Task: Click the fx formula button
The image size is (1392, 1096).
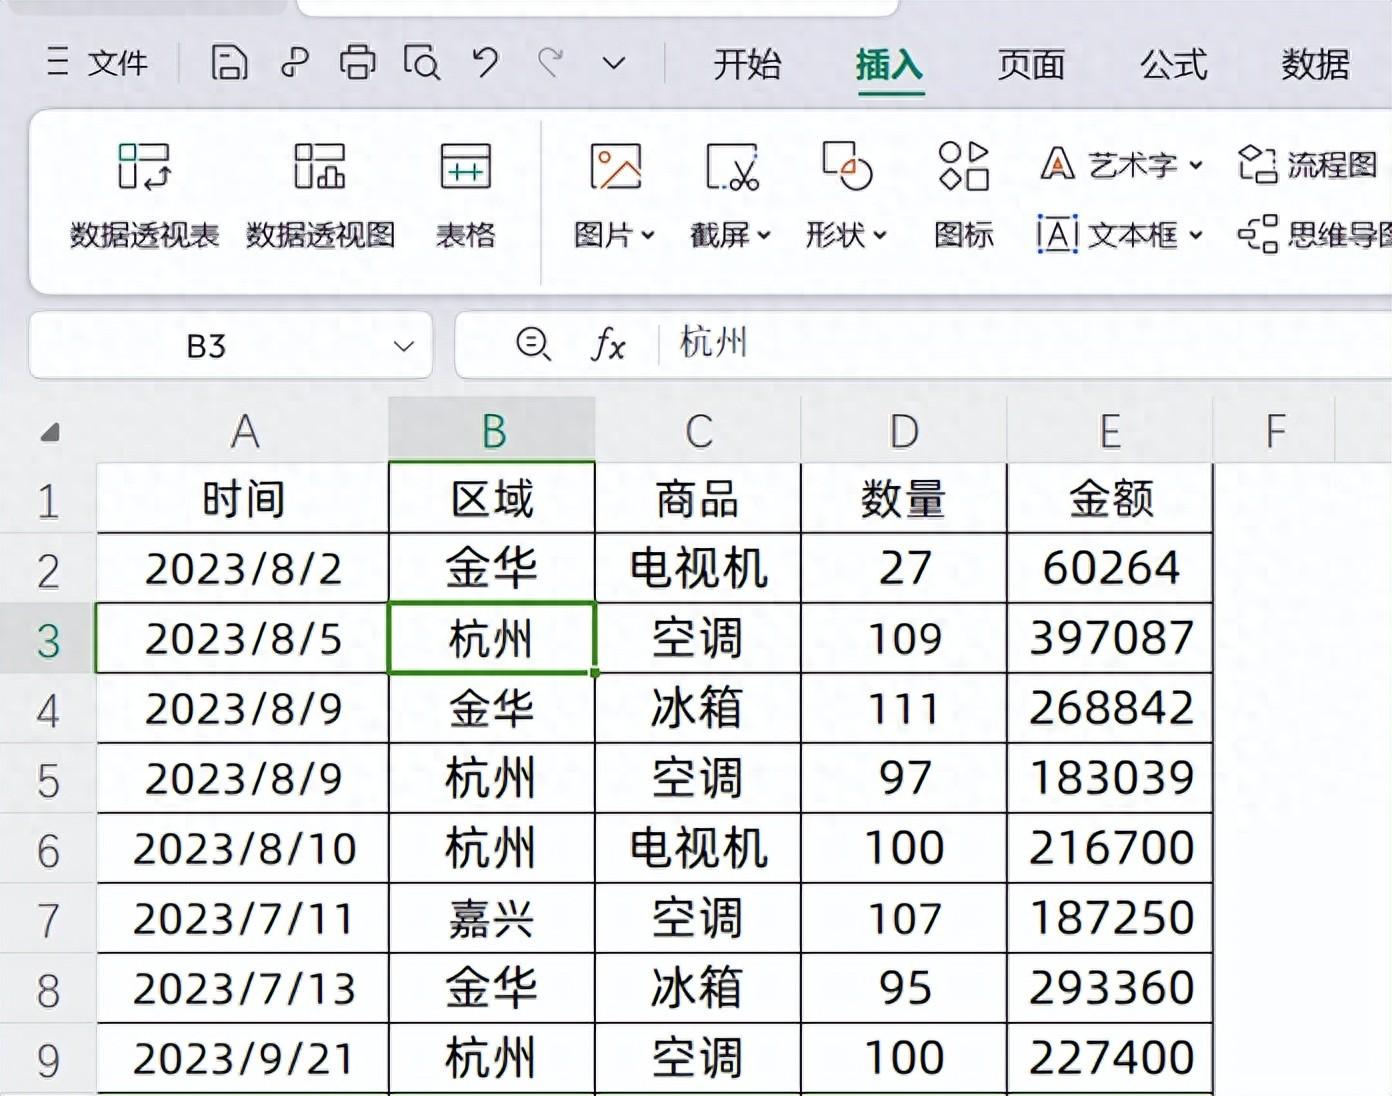Action: tap(609, 346)
